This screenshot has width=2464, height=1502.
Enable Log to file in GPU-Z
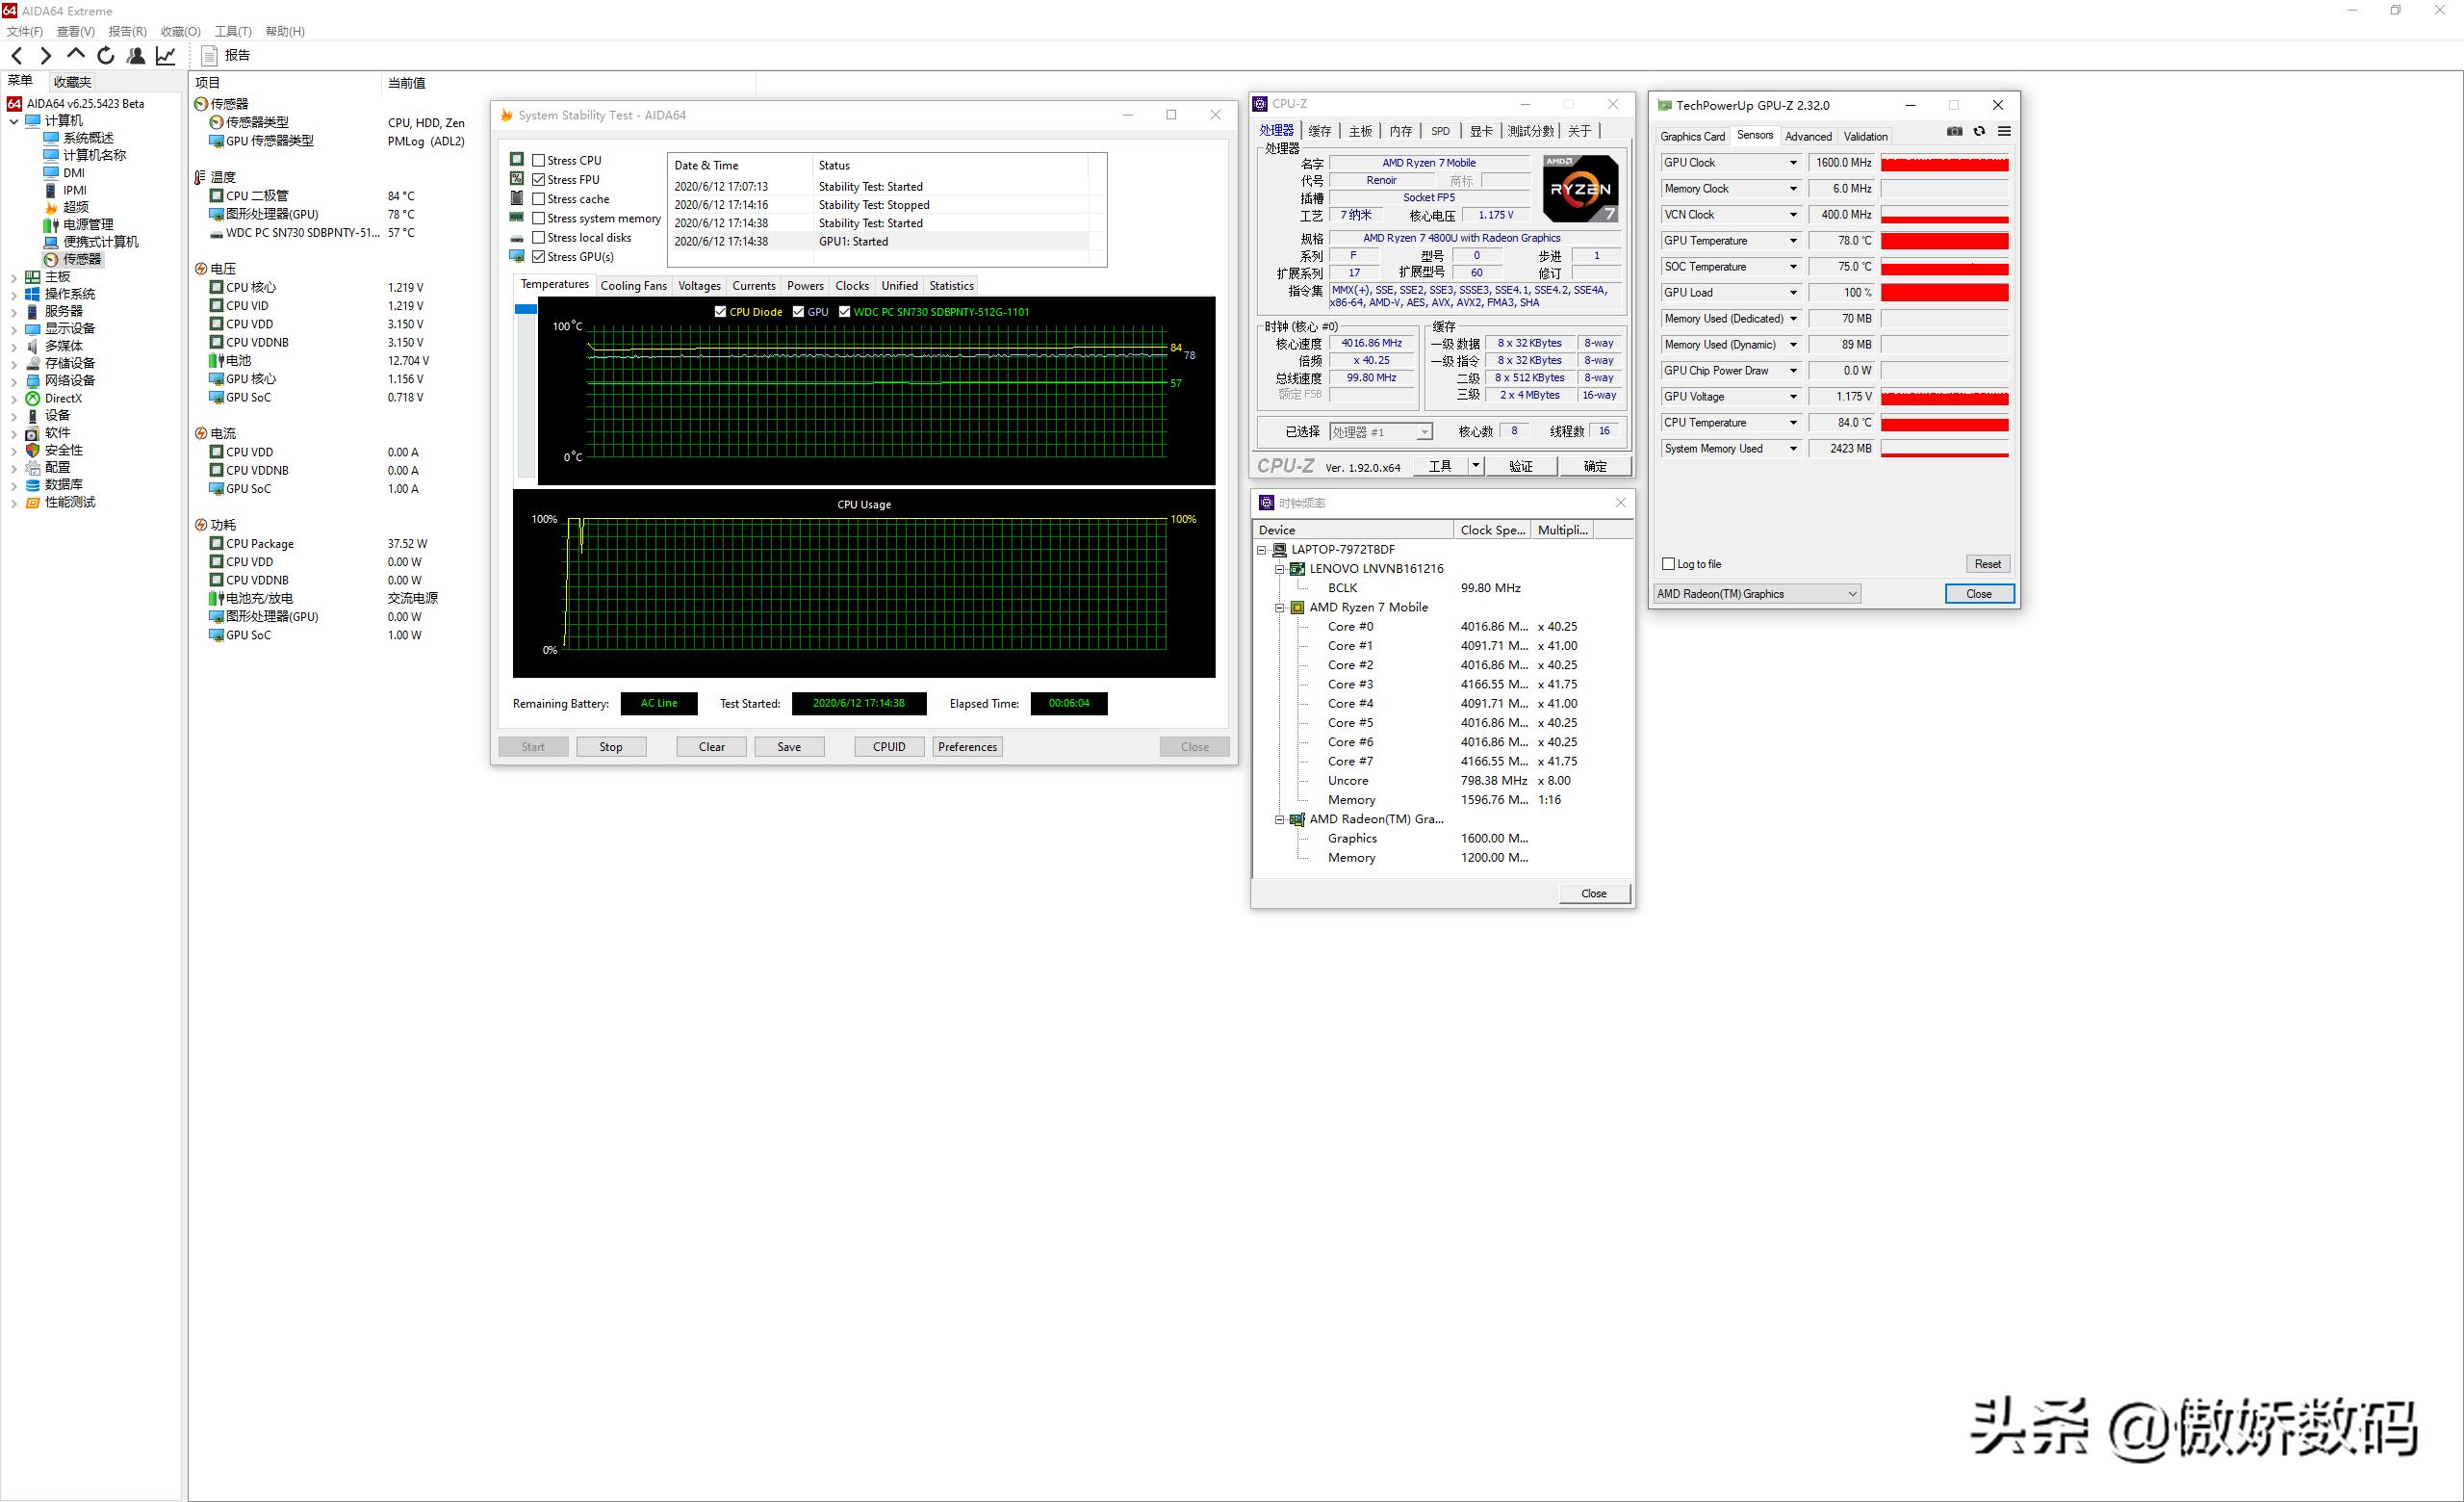(1668, 564)
